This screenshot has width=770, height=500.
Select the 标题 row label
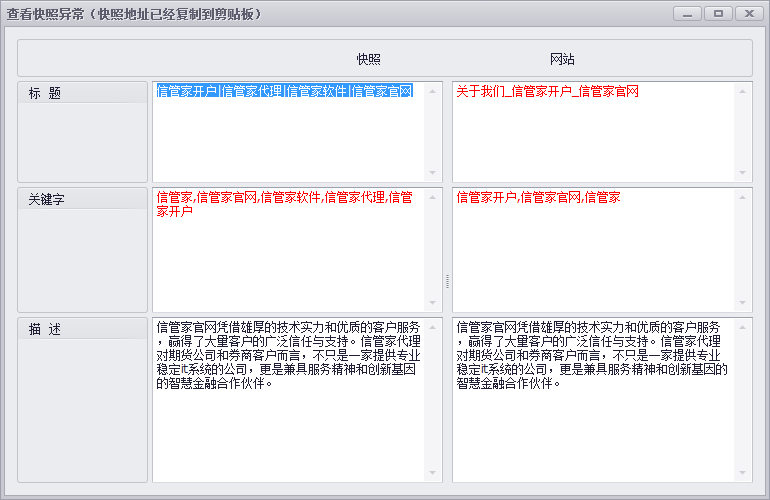82,93
